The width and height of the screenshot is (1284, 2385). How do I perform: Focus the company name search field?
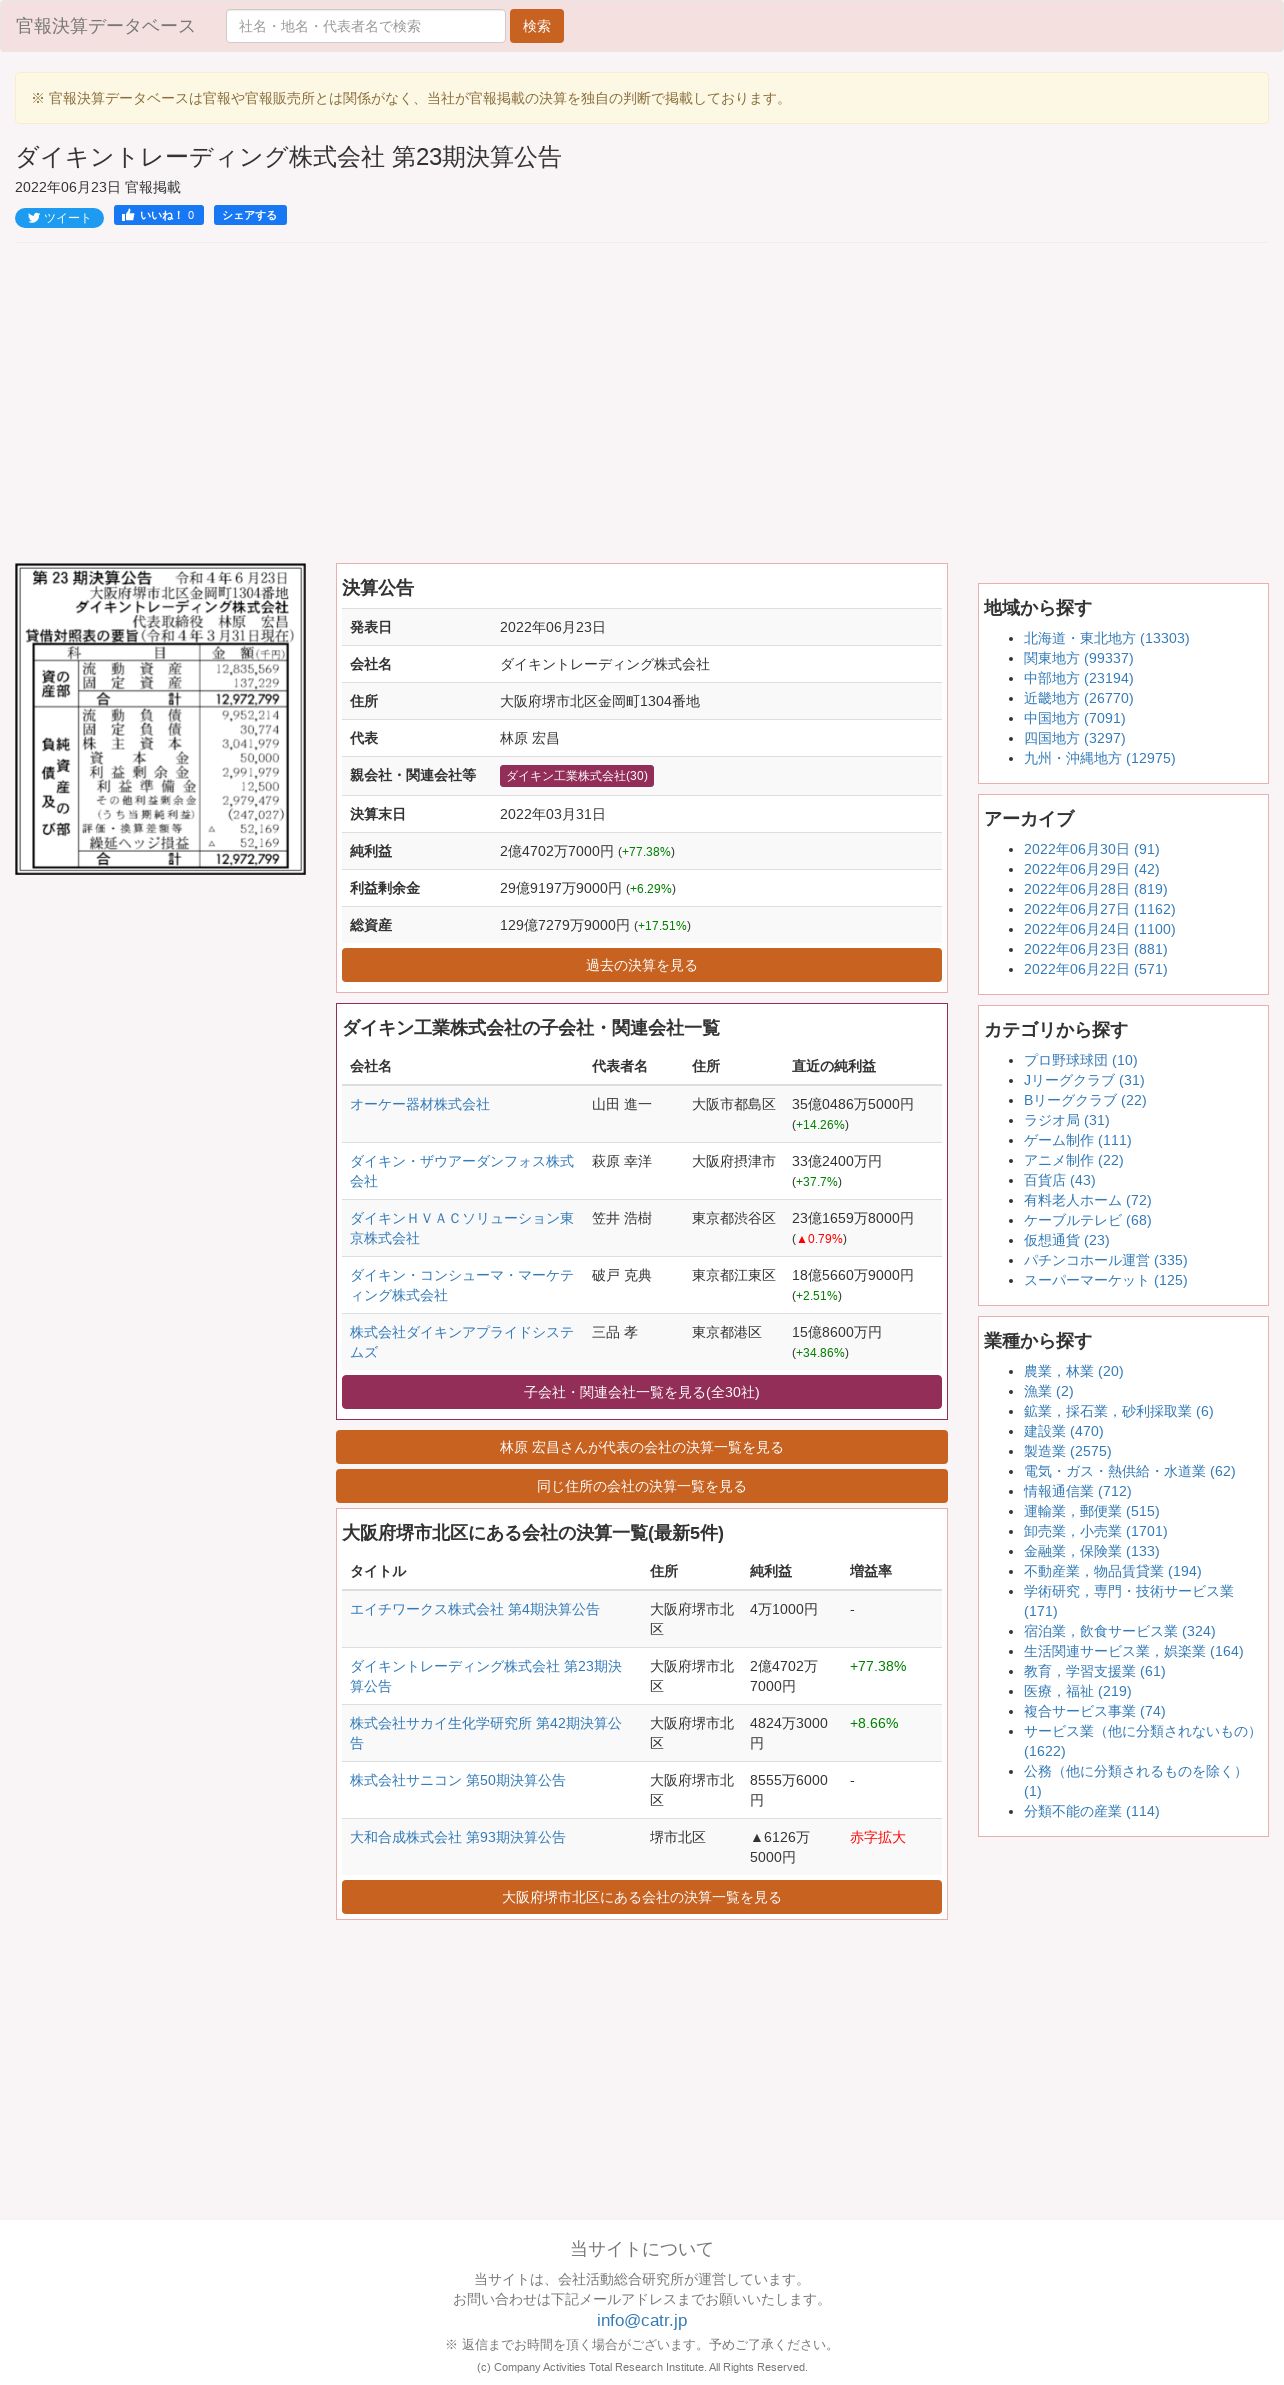click(x=366, y=26)
